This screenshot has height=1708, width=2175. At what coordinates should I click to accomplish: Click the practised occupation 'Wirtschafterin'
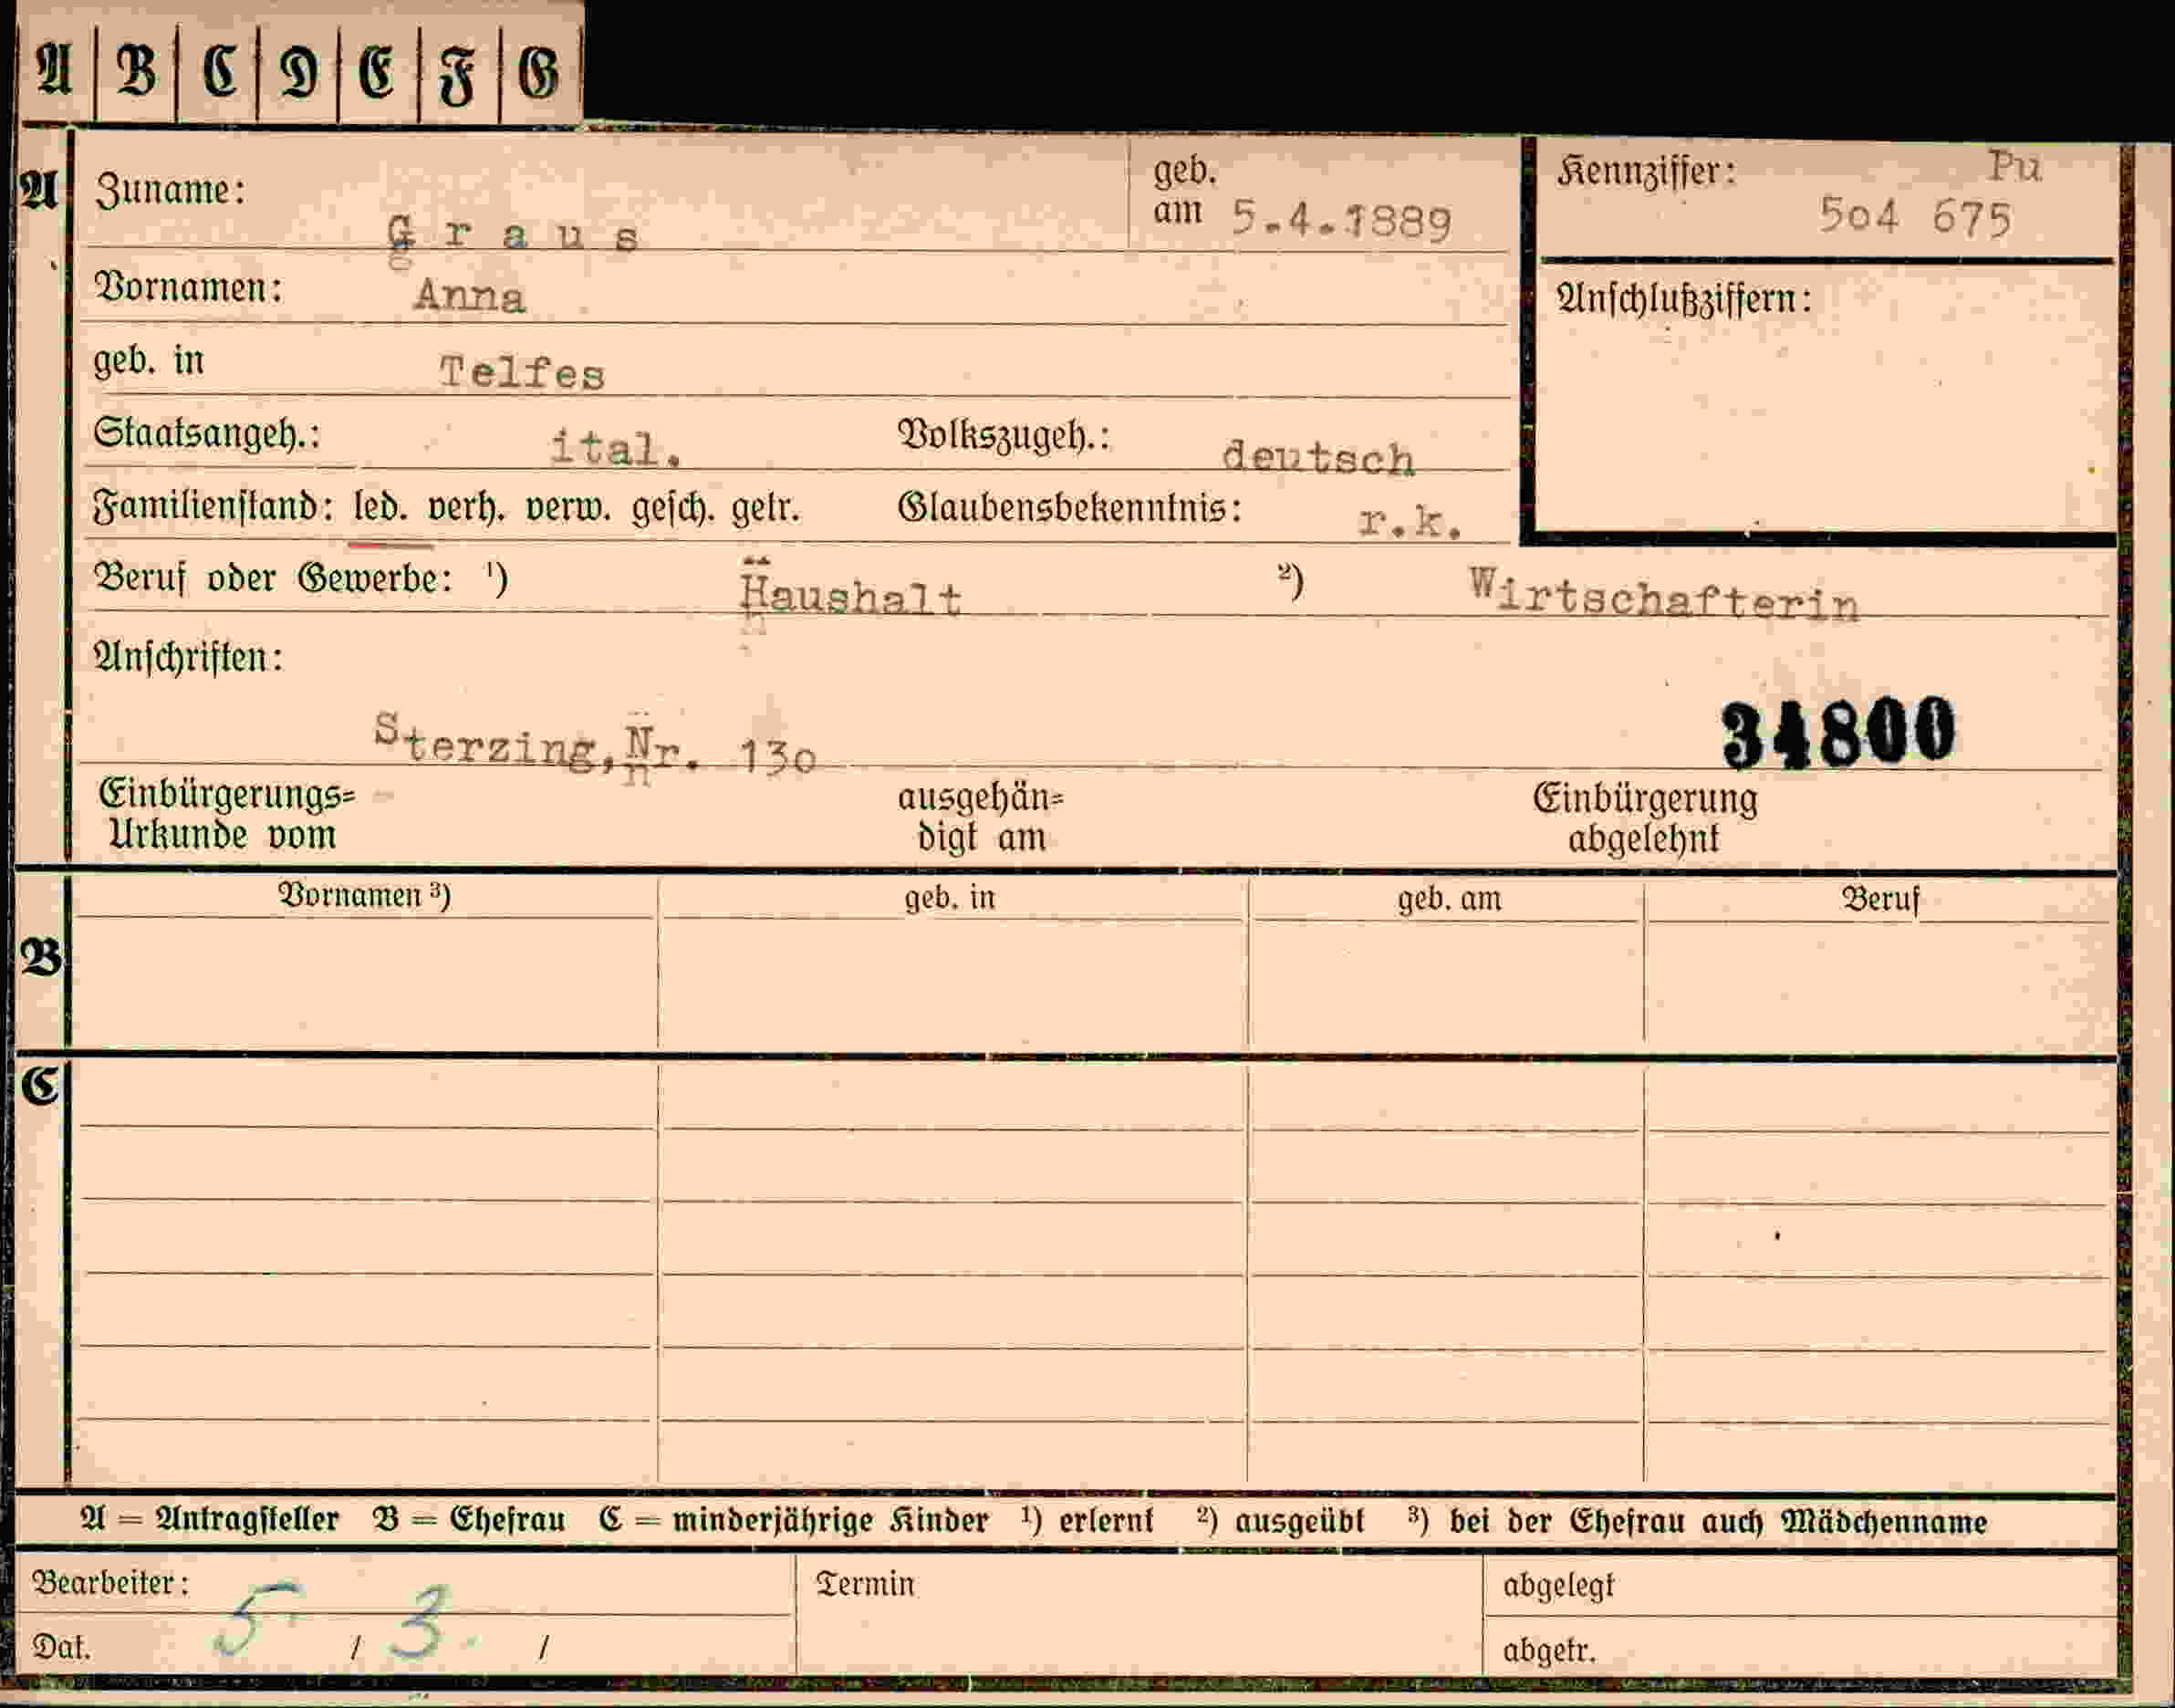tap(1664, 596)
